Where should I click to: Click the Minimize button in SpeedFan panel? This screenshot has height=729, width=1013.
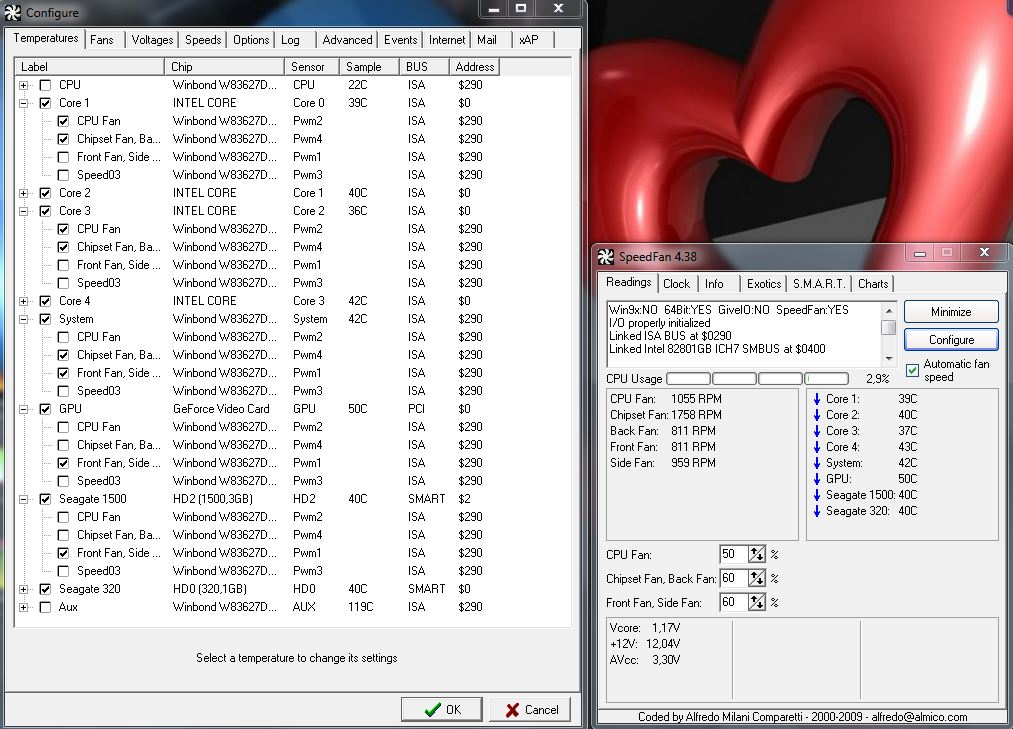pos(950,312)
